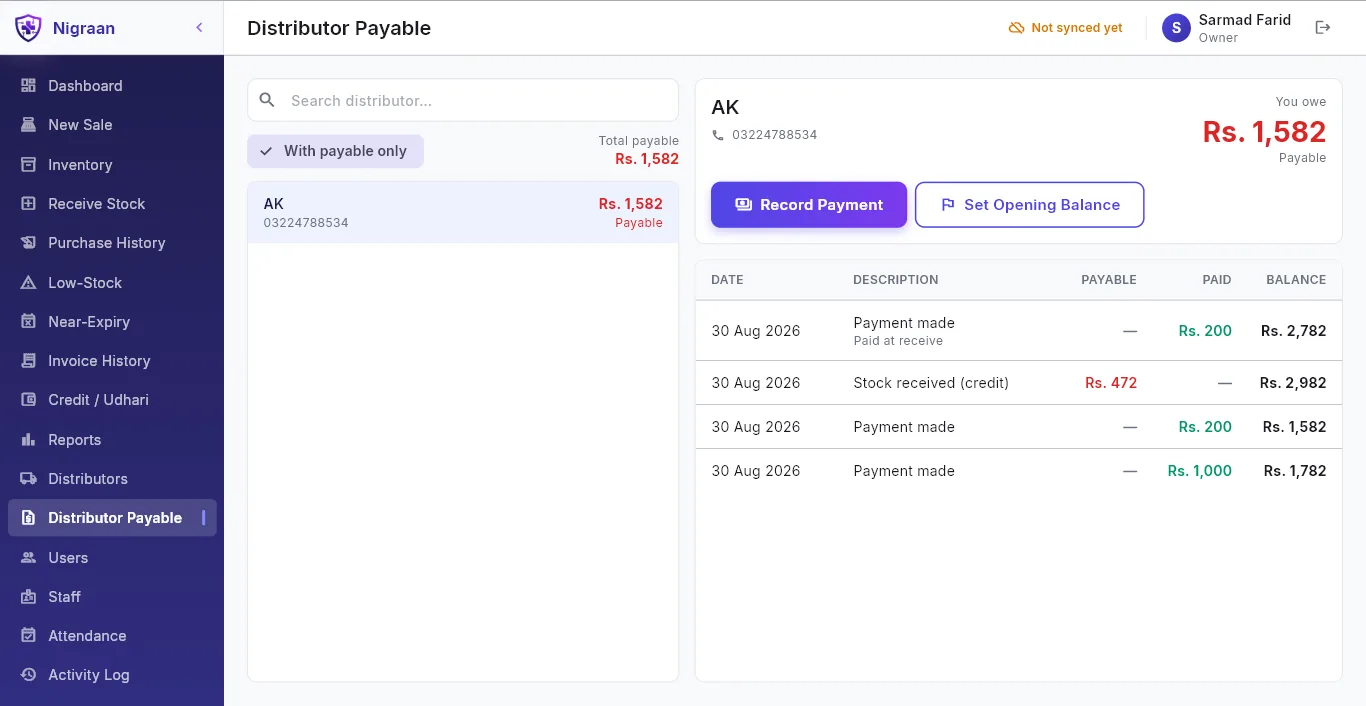1366x706 pixels.
Task: Click the search magnifier icon
Action: coord(267,100)
